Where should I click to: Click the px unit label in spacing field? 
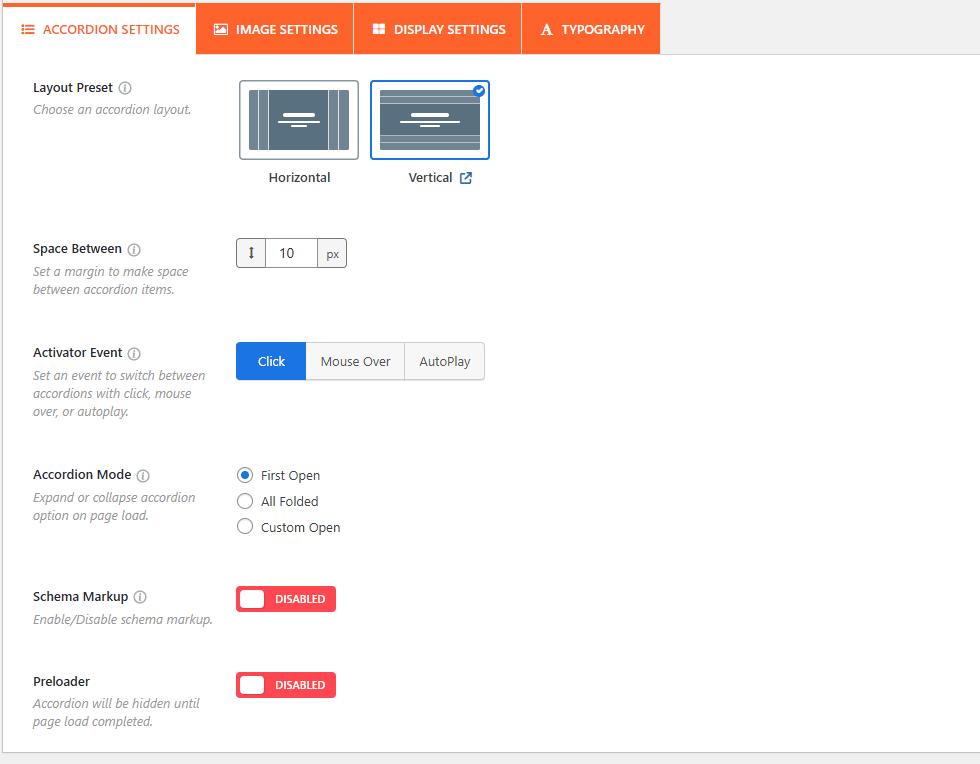[x=332, y=254]
